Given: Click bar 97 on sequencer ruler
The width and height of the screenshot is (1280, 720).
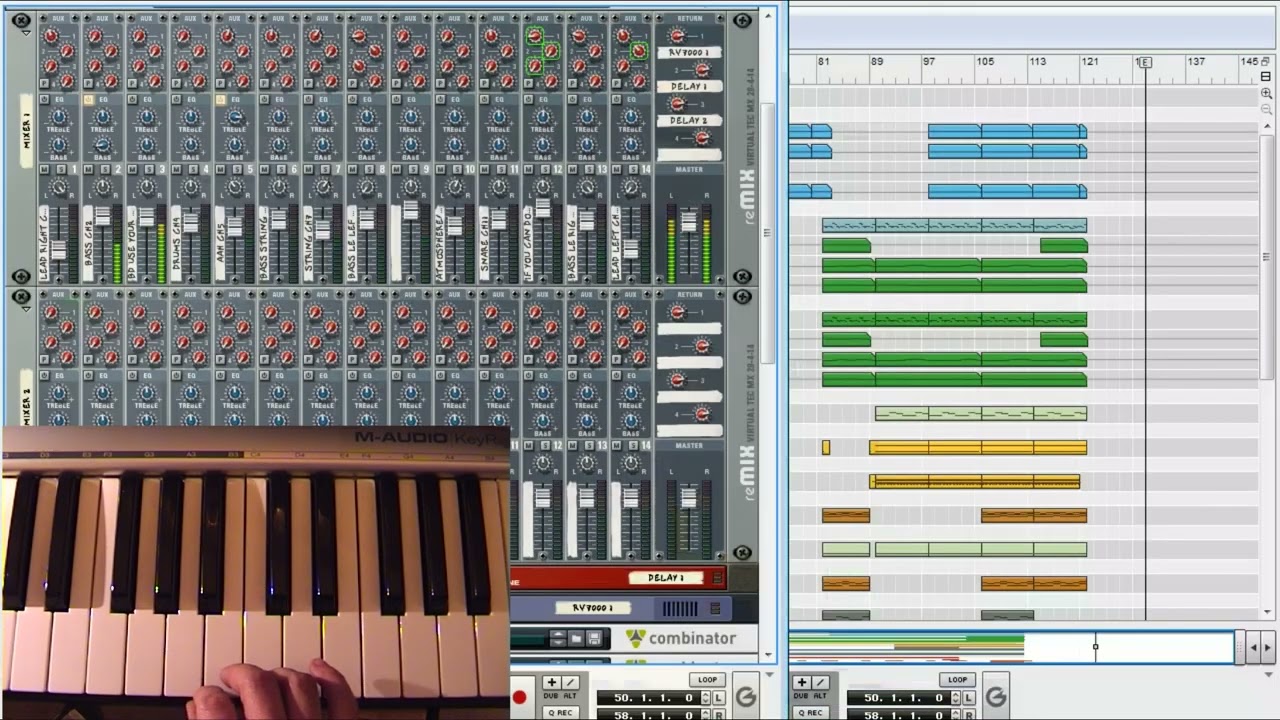Looking at the screenshot, I should (929, 62).
